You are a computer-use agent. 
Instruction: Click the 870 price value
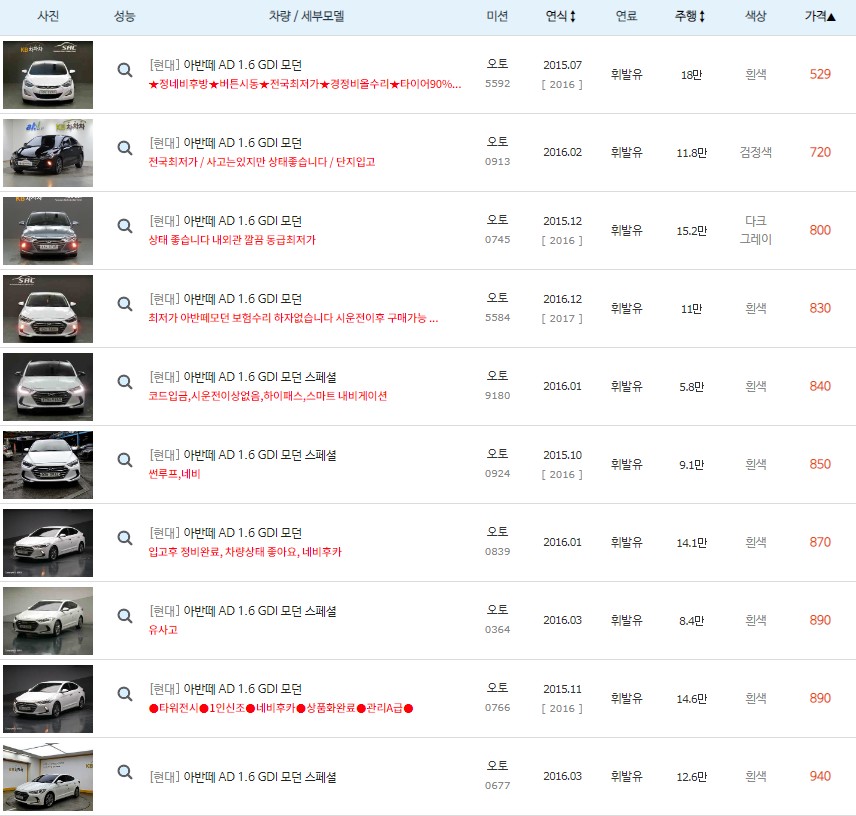point(820,543)
